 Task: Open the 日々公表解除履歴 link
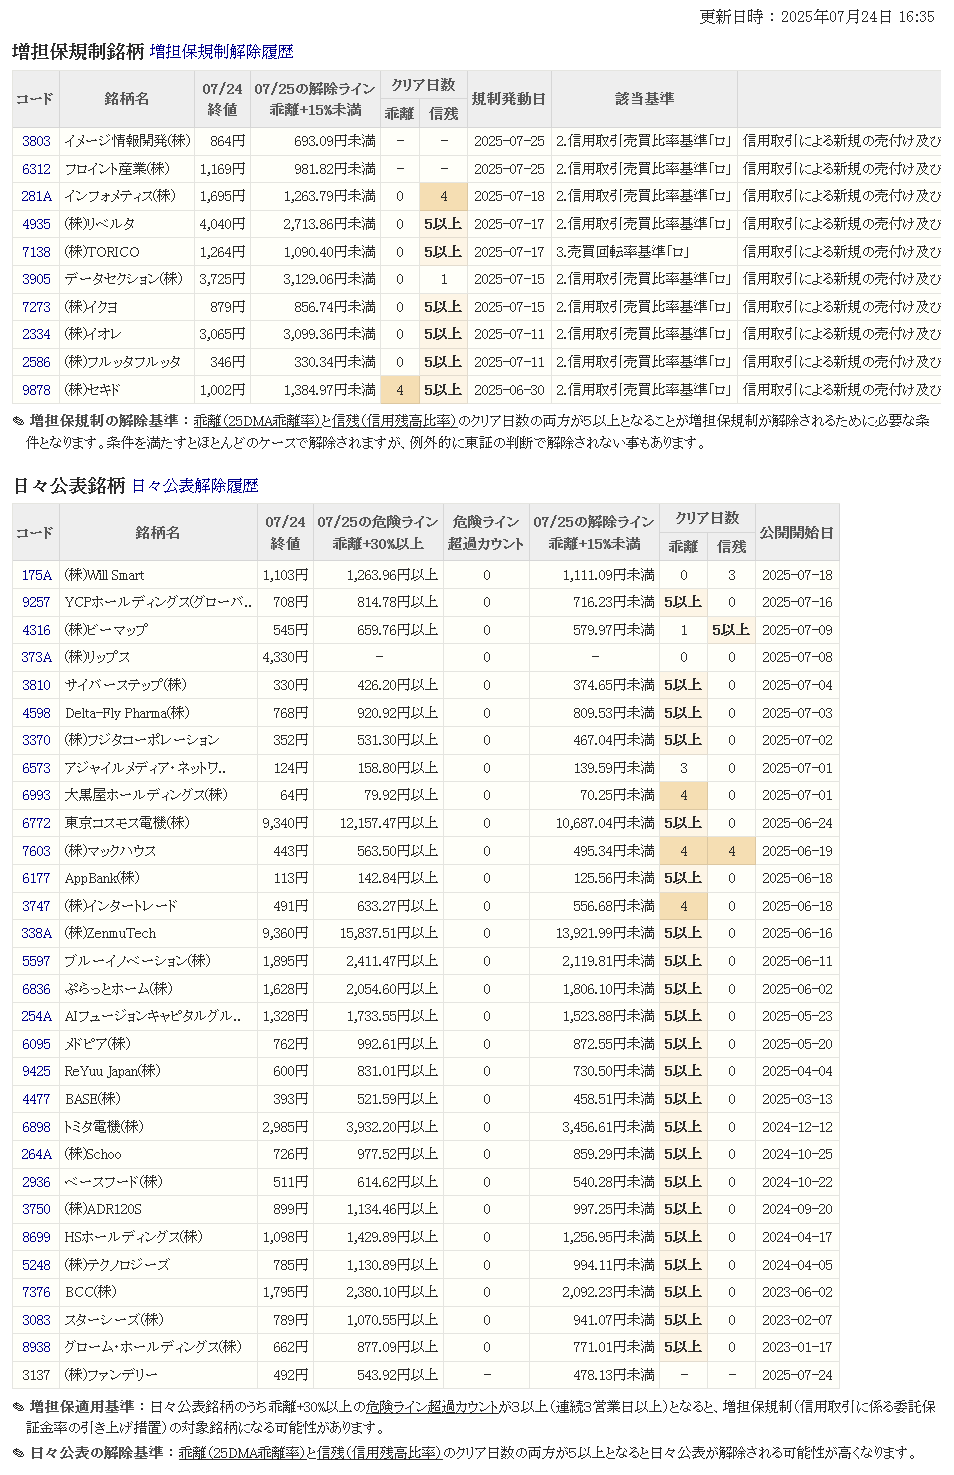point(195,485)
